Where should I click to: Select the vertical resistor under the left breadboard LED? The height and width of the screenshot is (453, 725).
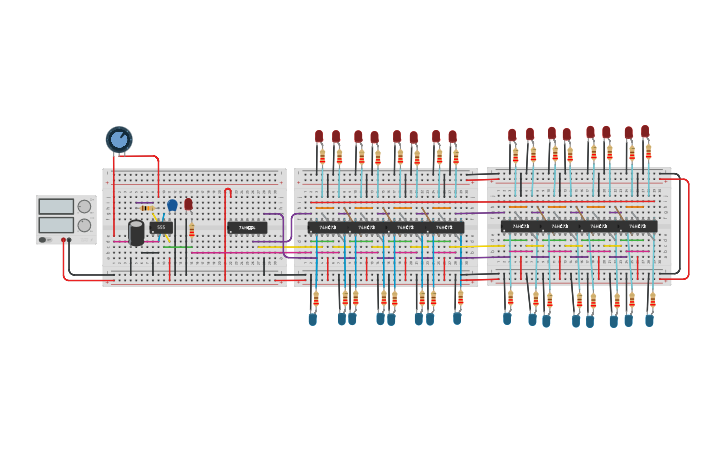(x=191, y=230)
